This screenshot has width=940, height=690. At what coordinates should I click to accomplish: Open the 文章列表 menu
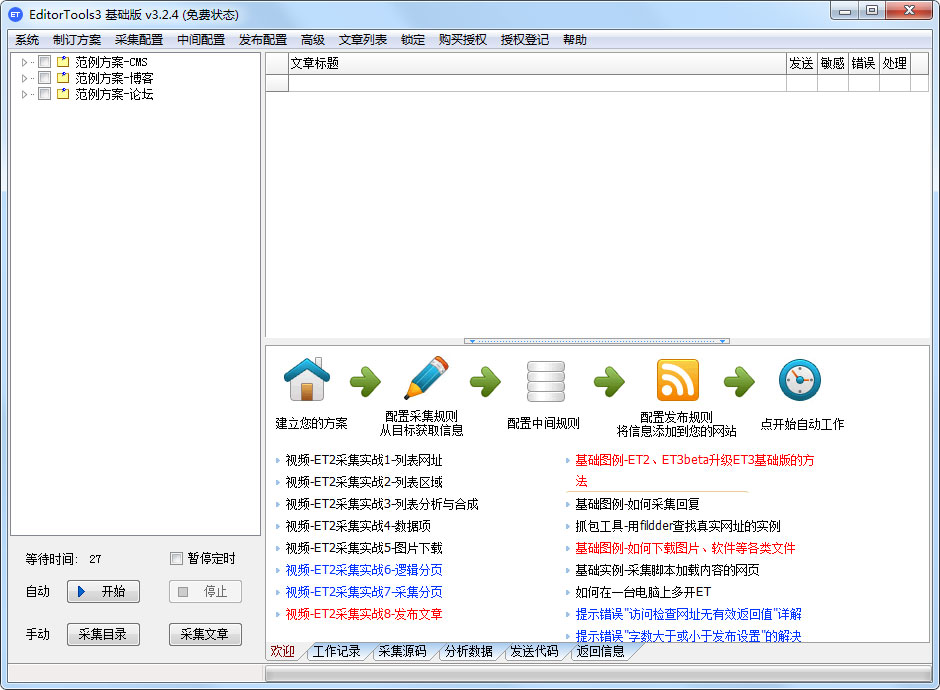[x=363, y=40]
